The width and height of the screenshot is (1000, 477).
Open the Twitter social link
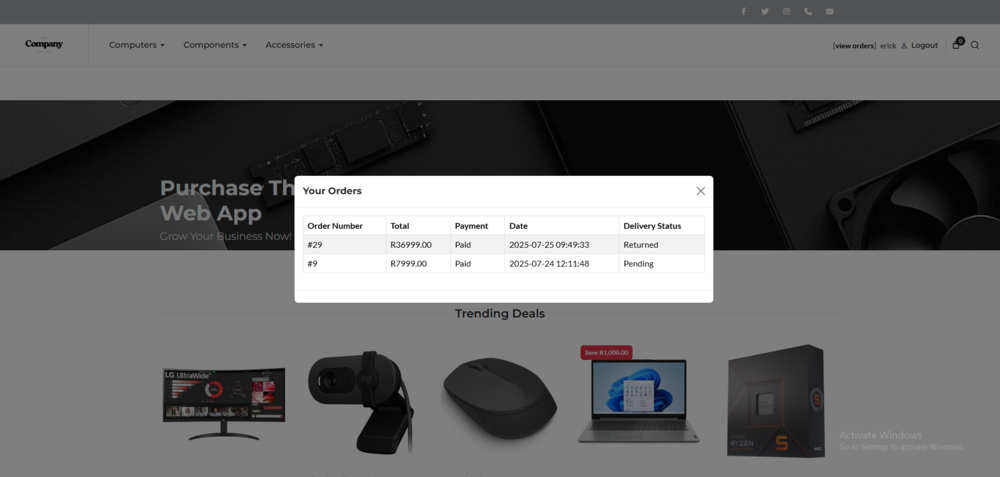click(x=765, y=12)
